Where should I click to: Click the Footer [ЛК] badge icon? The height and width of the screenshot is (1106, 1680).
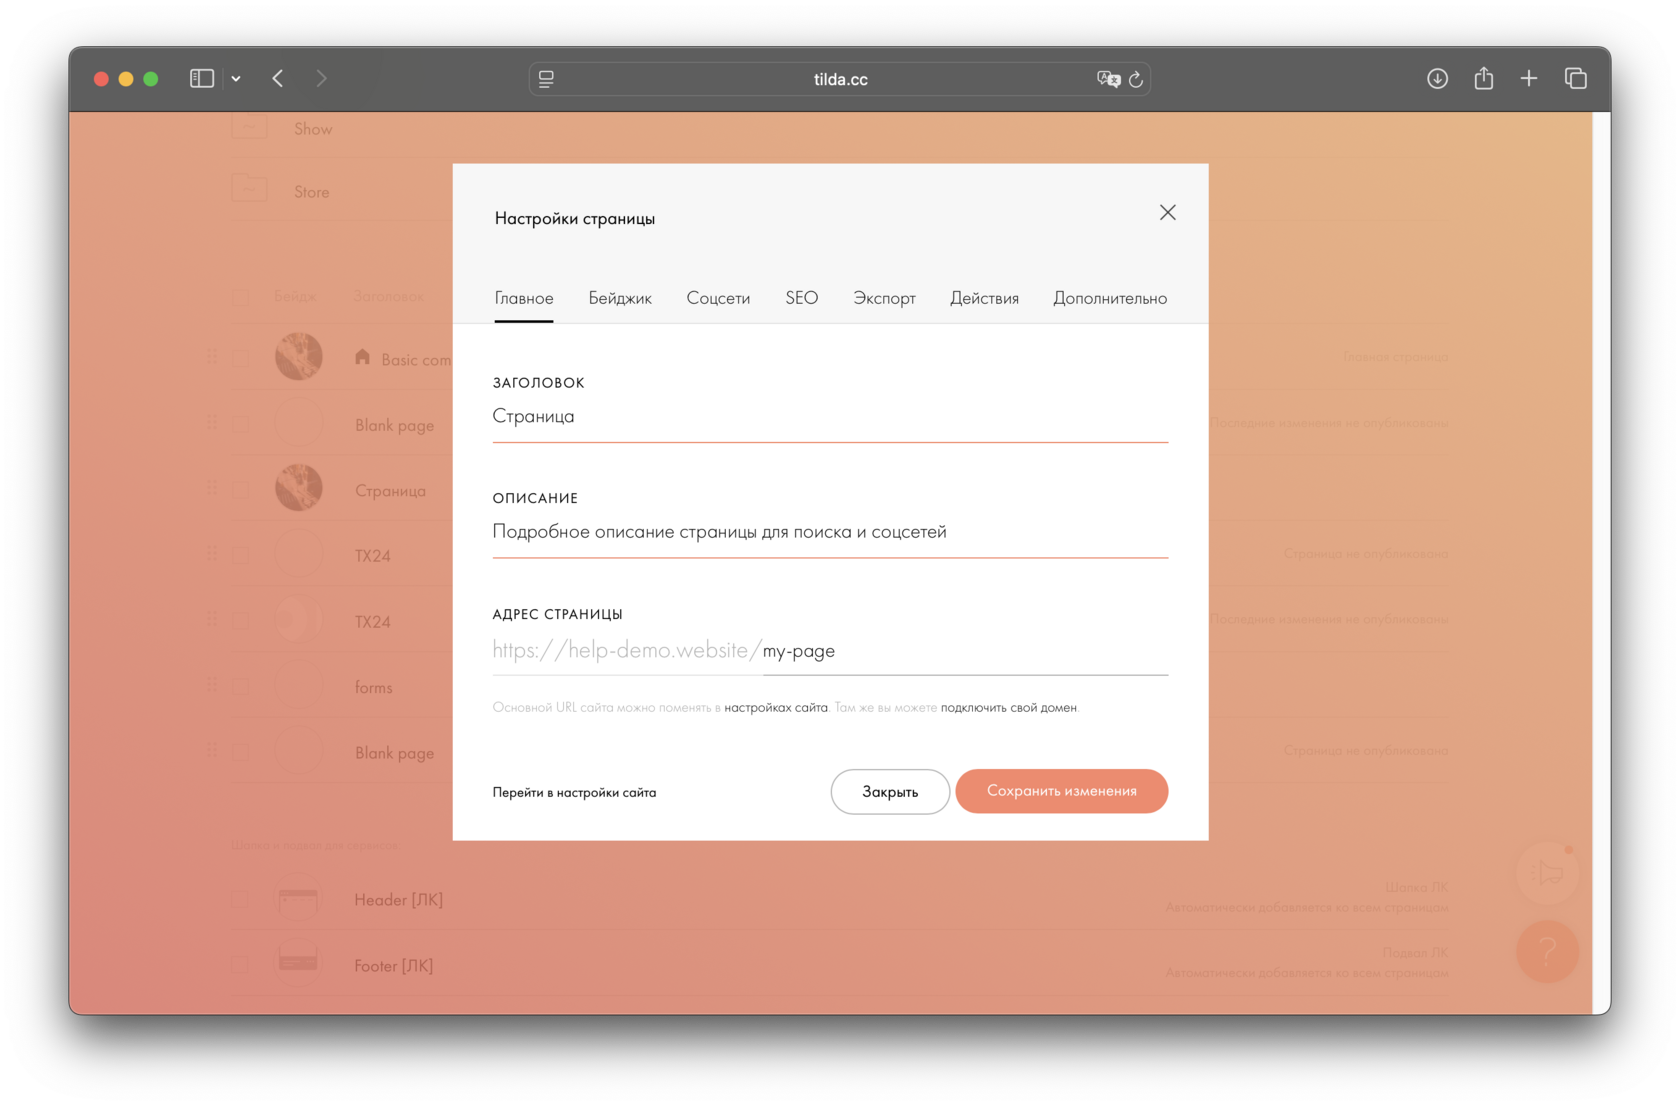point(298,964)
